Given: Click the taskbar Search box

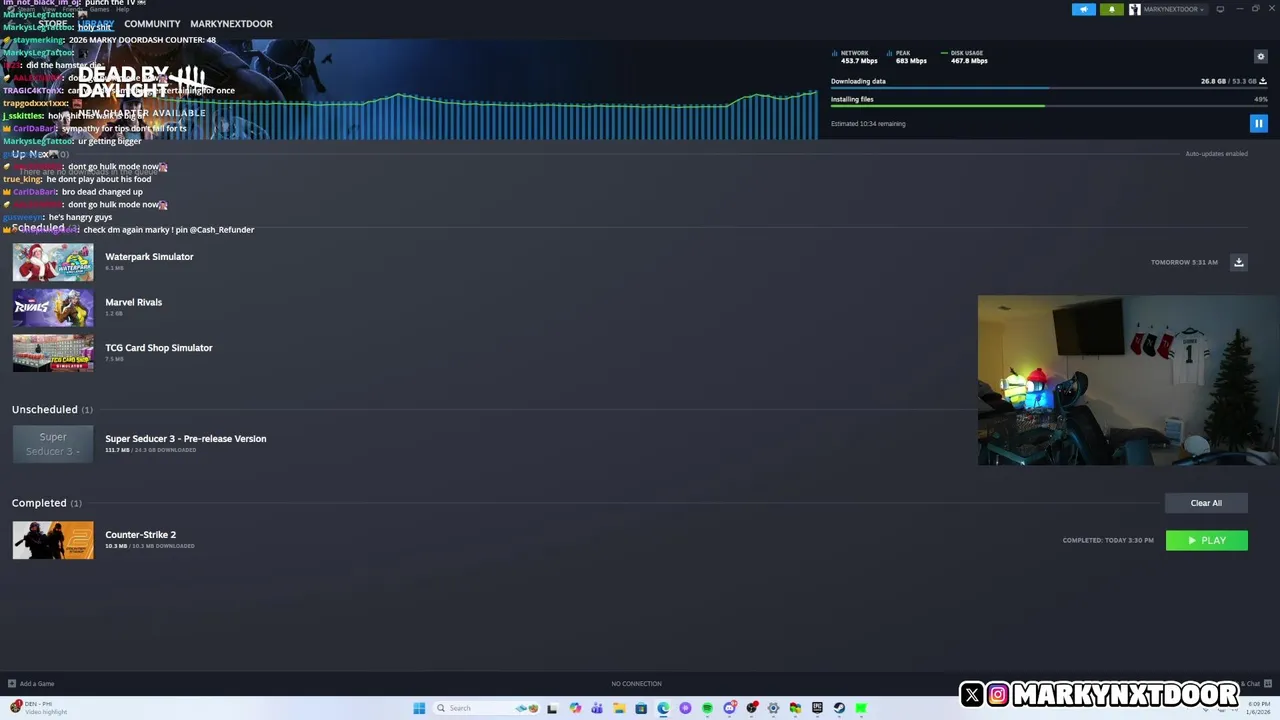Looking at the screenshot, I should pos(485,708).
